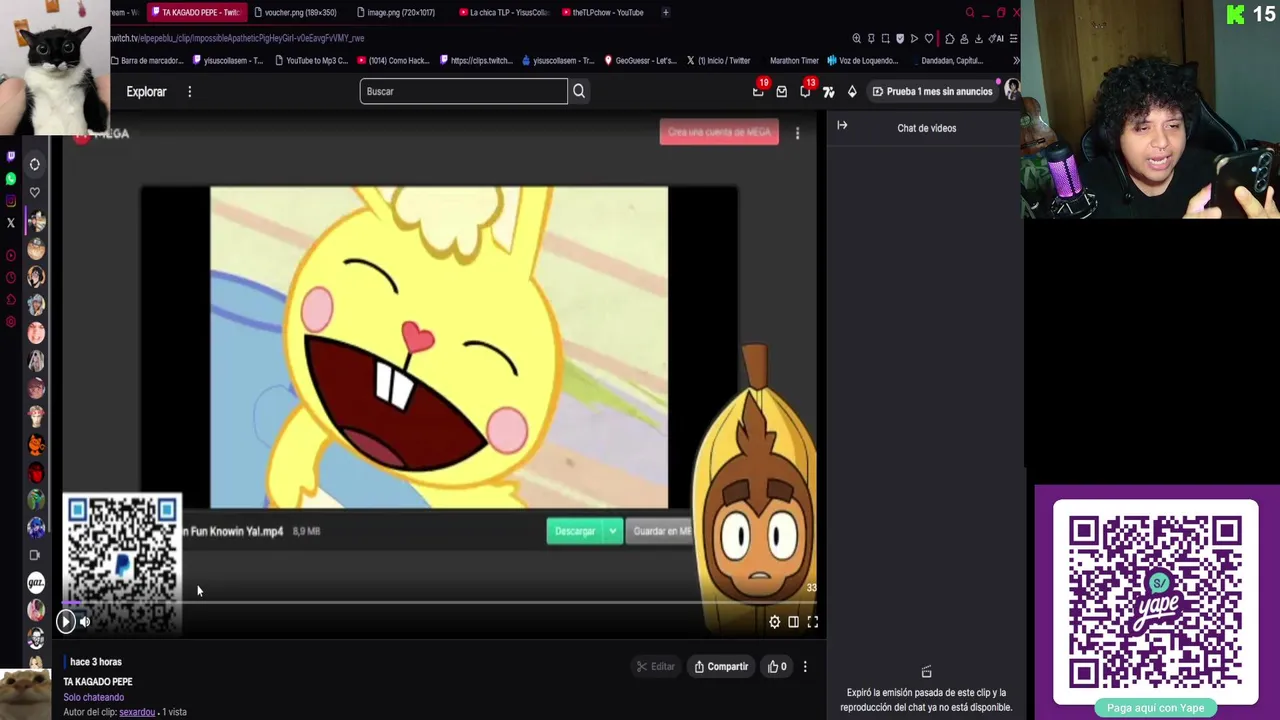This screenshot has width=1280, height=720.
Task: Click the Guardar en MEGA button
Action: click(x=662, y=531)
